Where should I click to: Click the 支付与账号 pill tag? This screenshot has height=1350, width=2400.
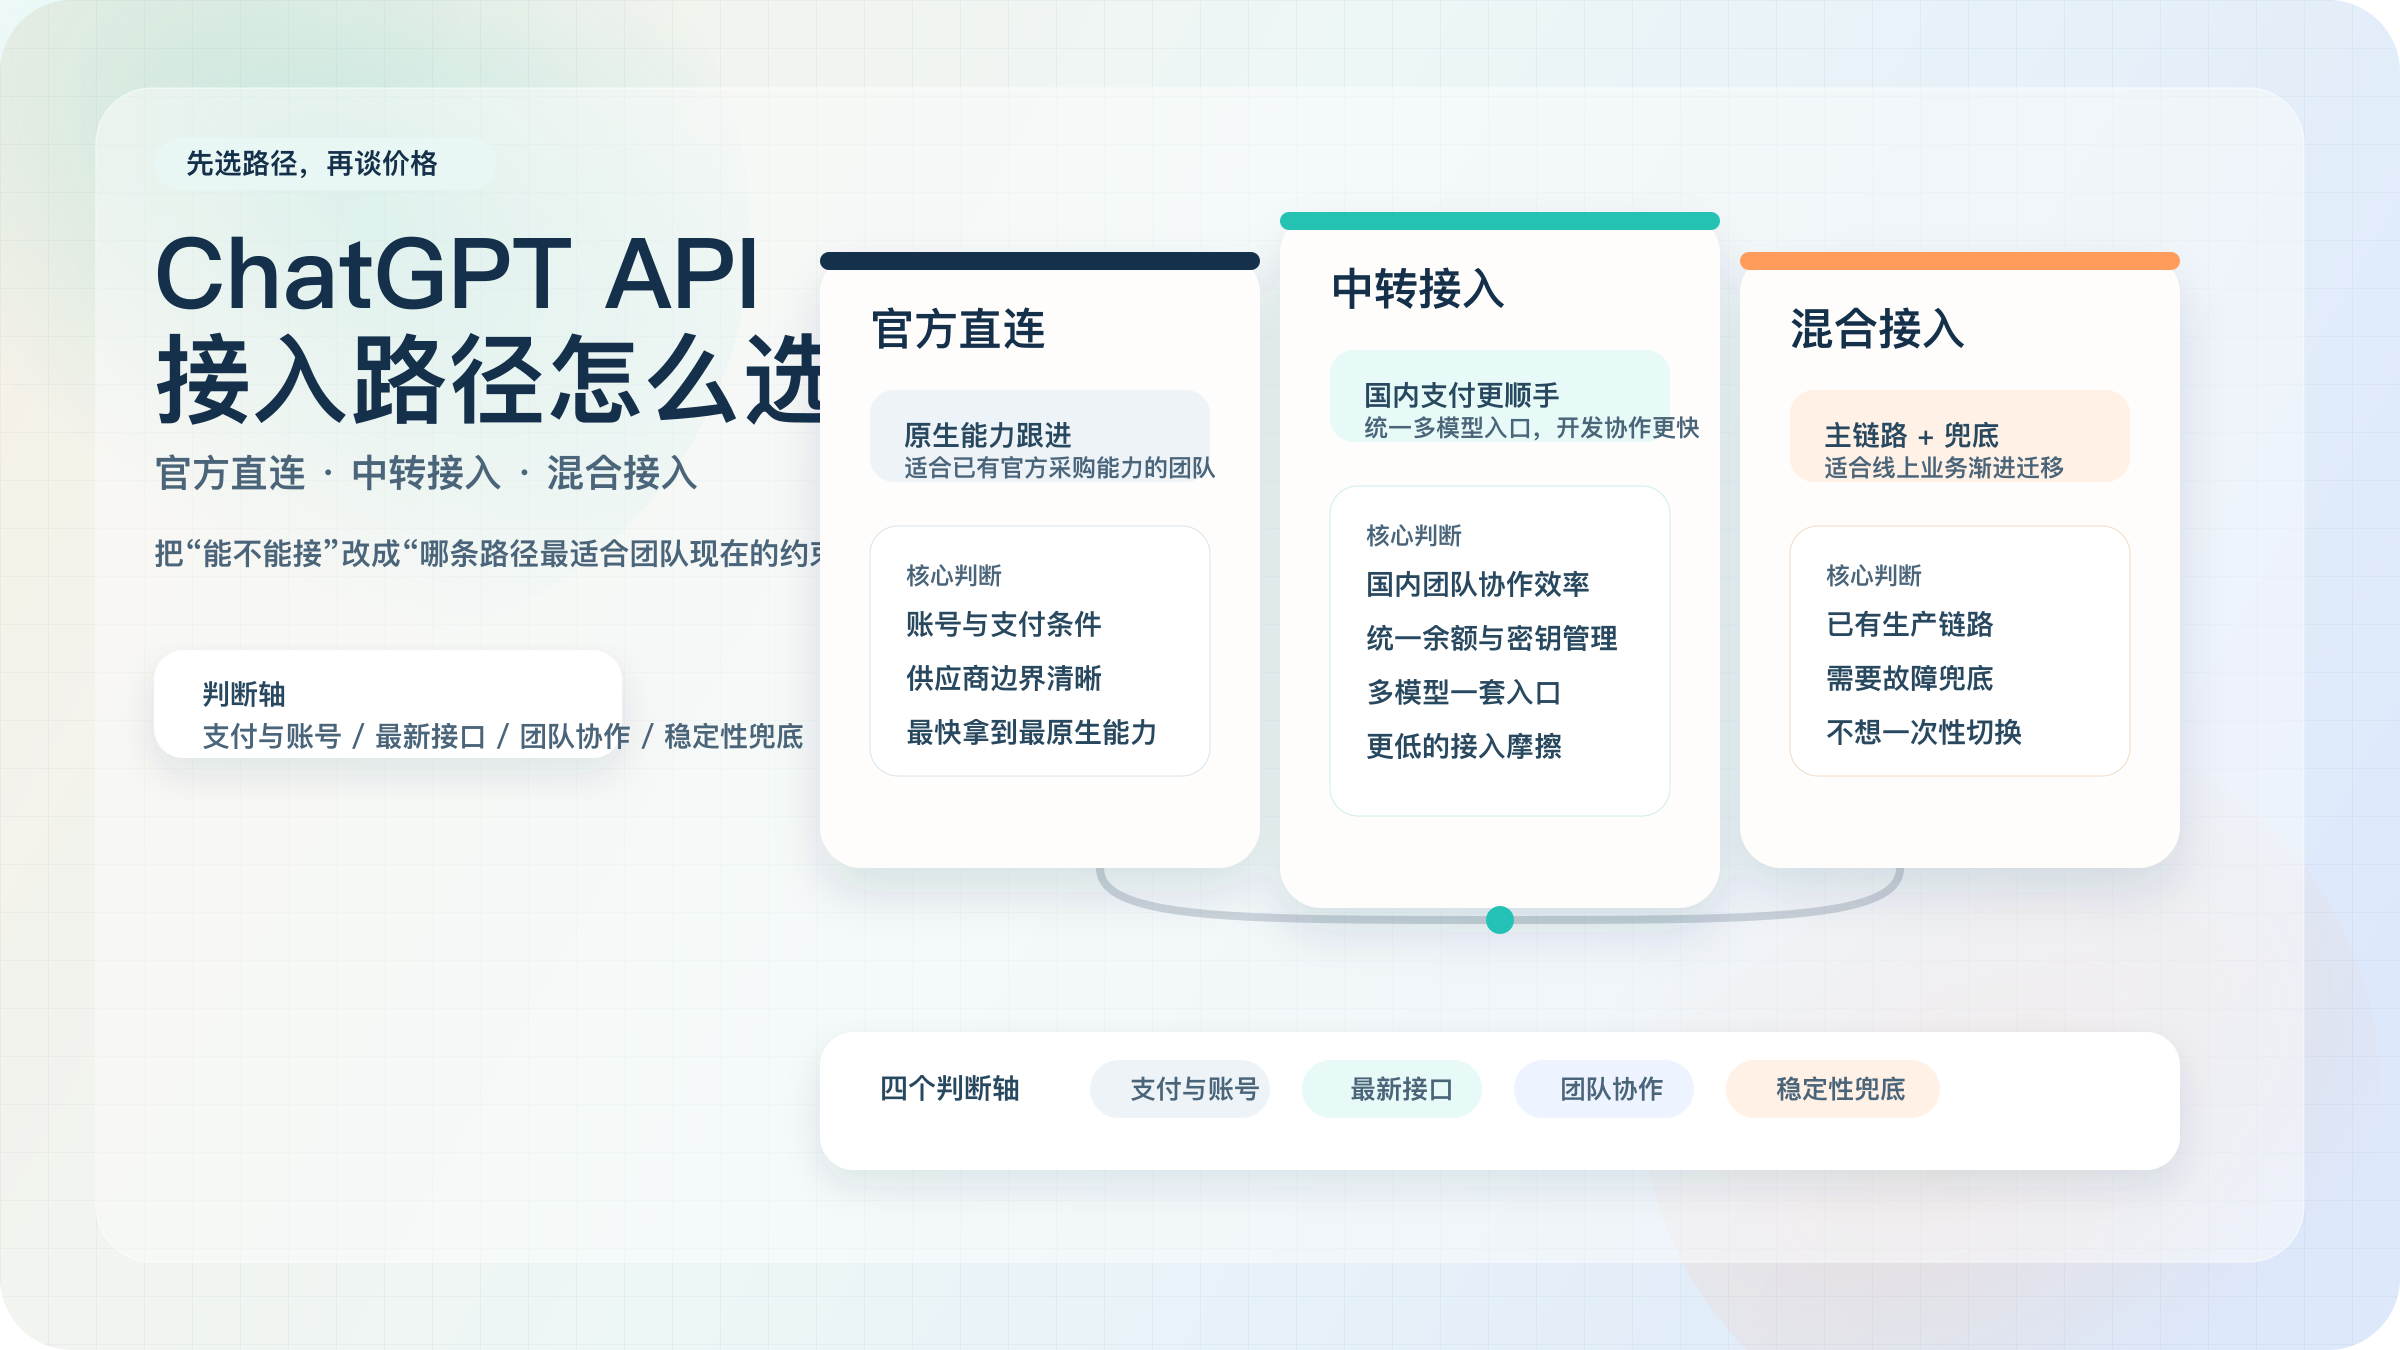click(x=1180, y=1089)
